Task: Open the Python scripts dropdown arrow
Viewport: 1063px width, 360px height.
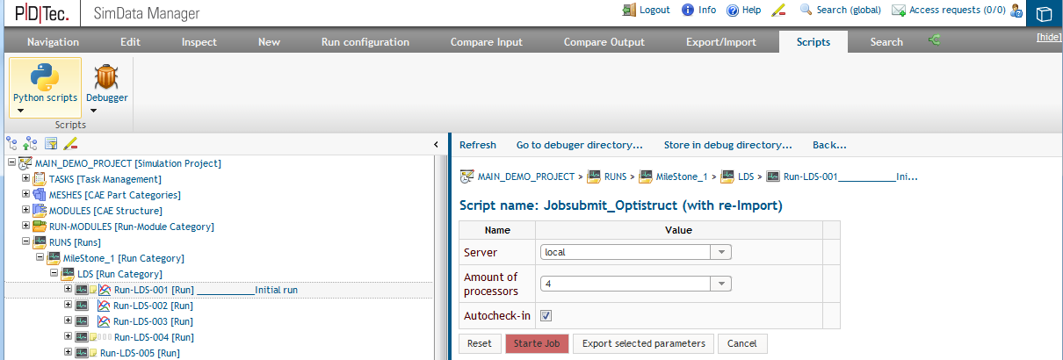Action: 20,111
